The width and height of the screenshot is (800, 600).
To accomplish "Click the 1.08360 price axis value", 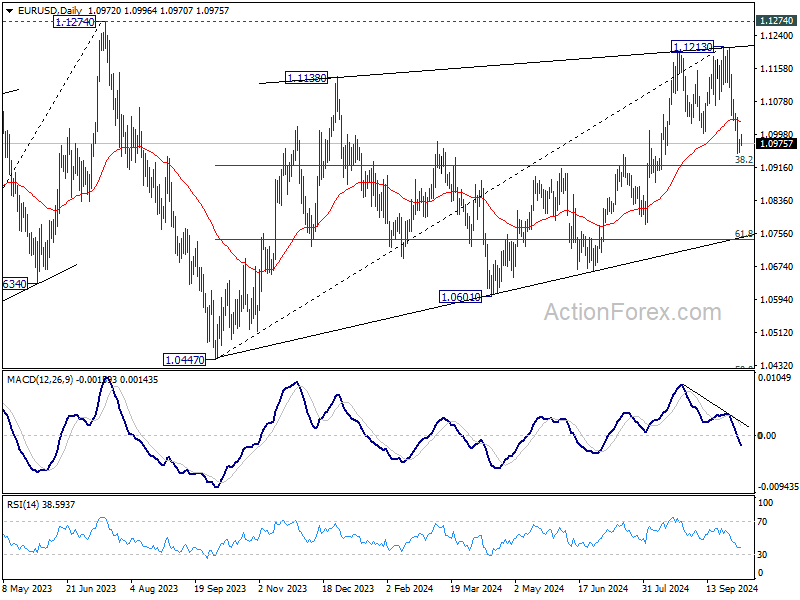I will [x=777, y=201].
